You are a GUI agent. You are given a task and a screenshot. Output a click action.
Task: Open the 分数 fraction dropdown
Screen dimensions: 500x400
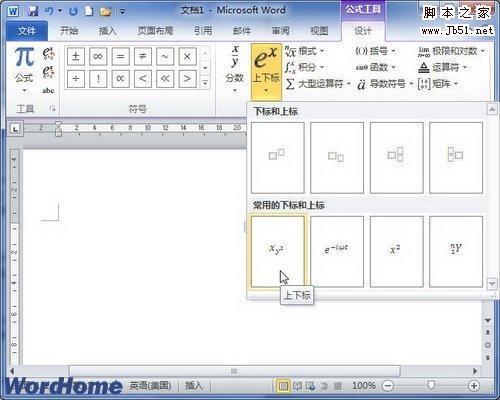[x=234, y=69]
